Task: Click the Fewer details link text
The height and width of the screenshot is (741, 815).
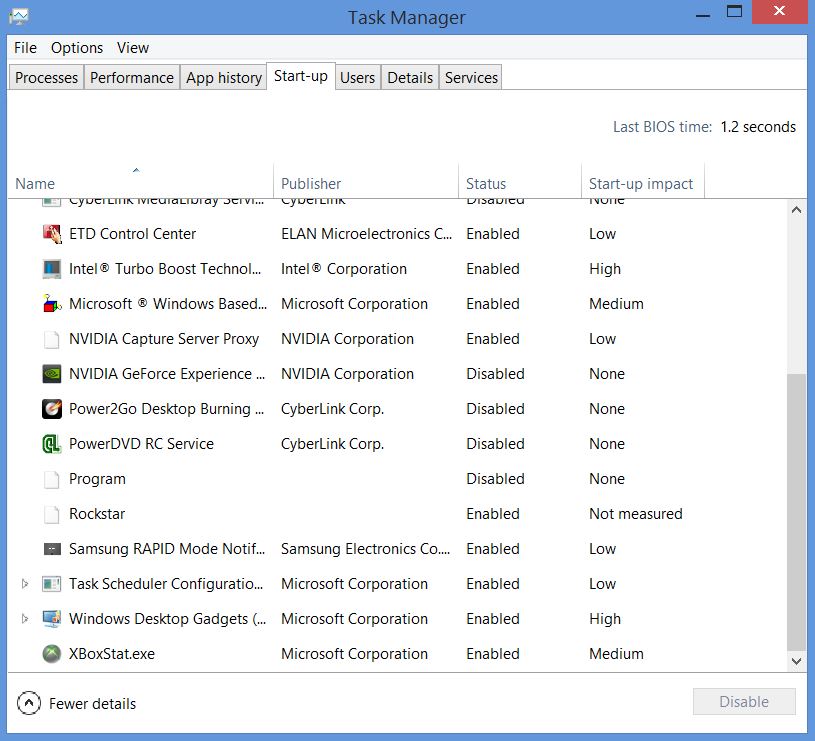Action: (x=93, y=704)
